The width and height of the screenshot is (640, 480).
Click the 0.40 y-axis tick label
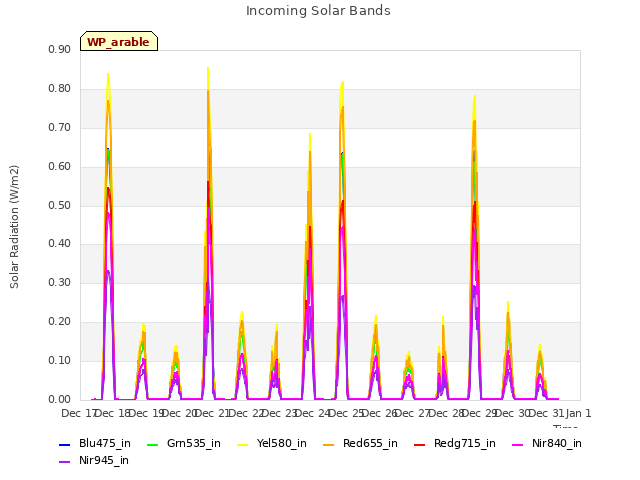60,244
